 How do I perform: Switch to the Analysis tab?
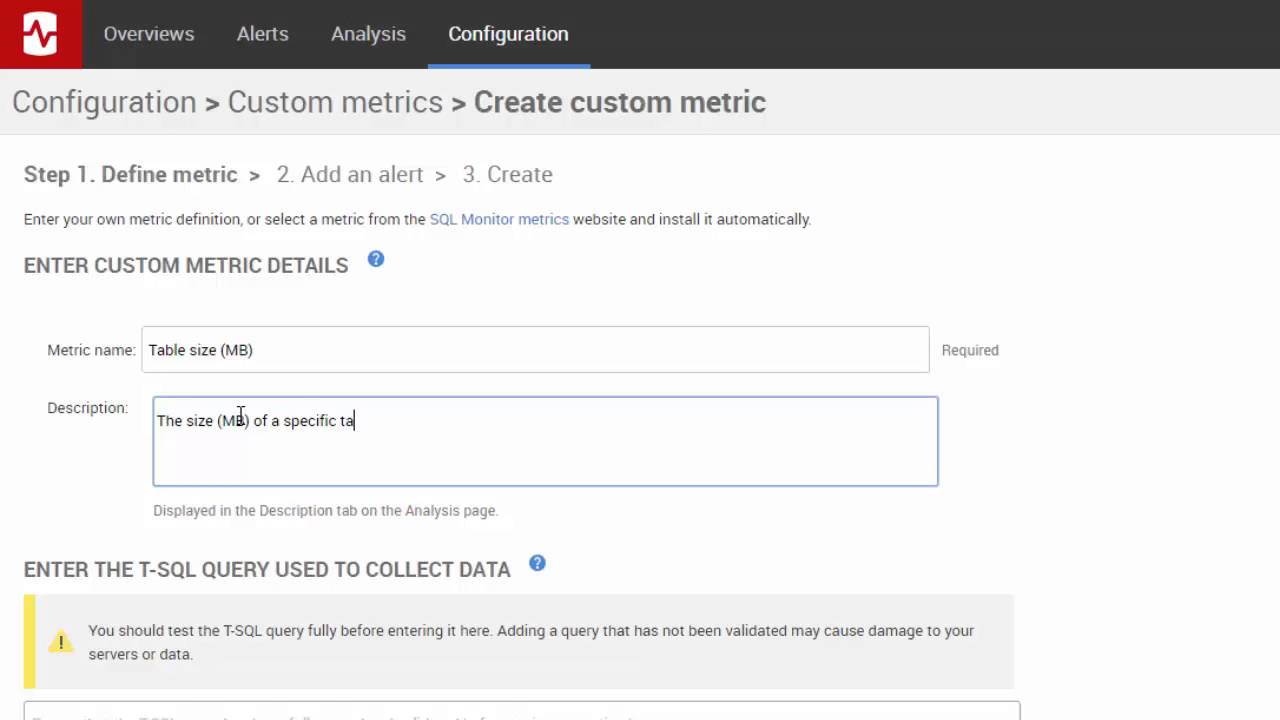tap(369, 34)
